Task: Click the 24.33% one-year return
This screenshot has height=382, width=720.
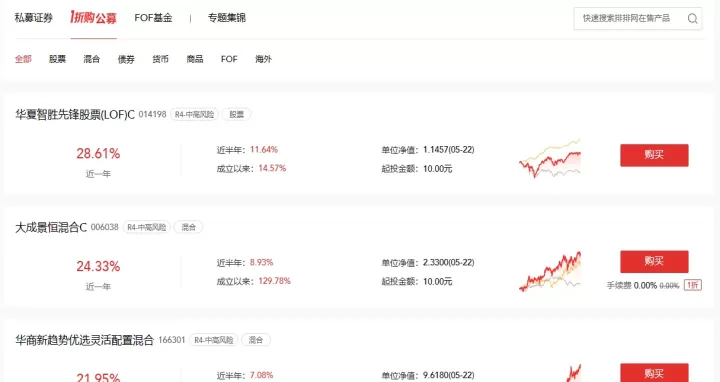Action: (x=98, y=266)
